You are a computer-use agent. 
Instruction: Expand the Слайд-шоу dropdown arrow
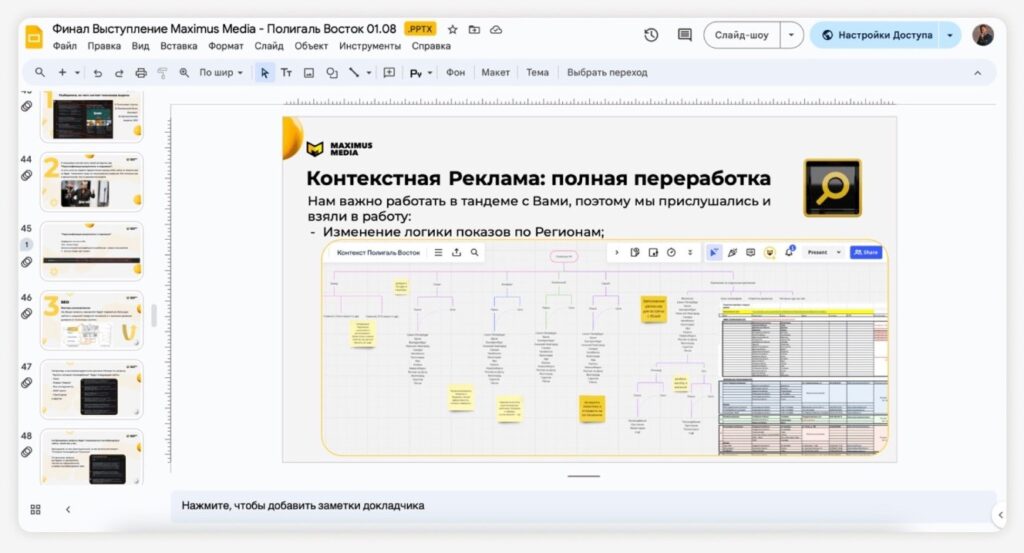tap(791, 35)
